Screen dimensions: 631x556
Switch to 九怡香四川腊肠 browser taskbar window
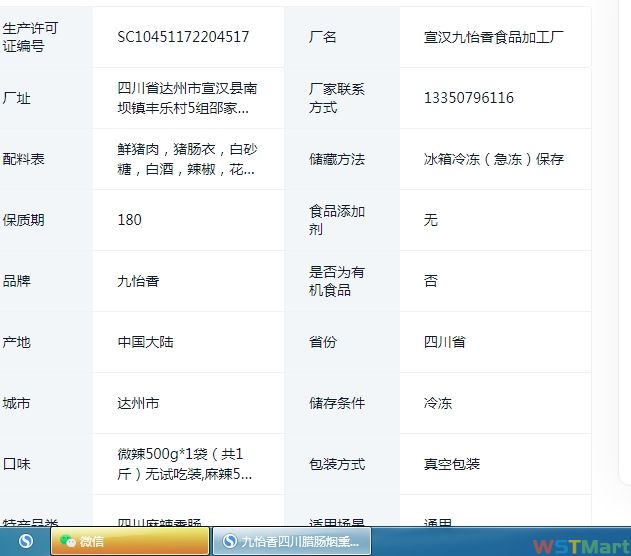(292, 542)
